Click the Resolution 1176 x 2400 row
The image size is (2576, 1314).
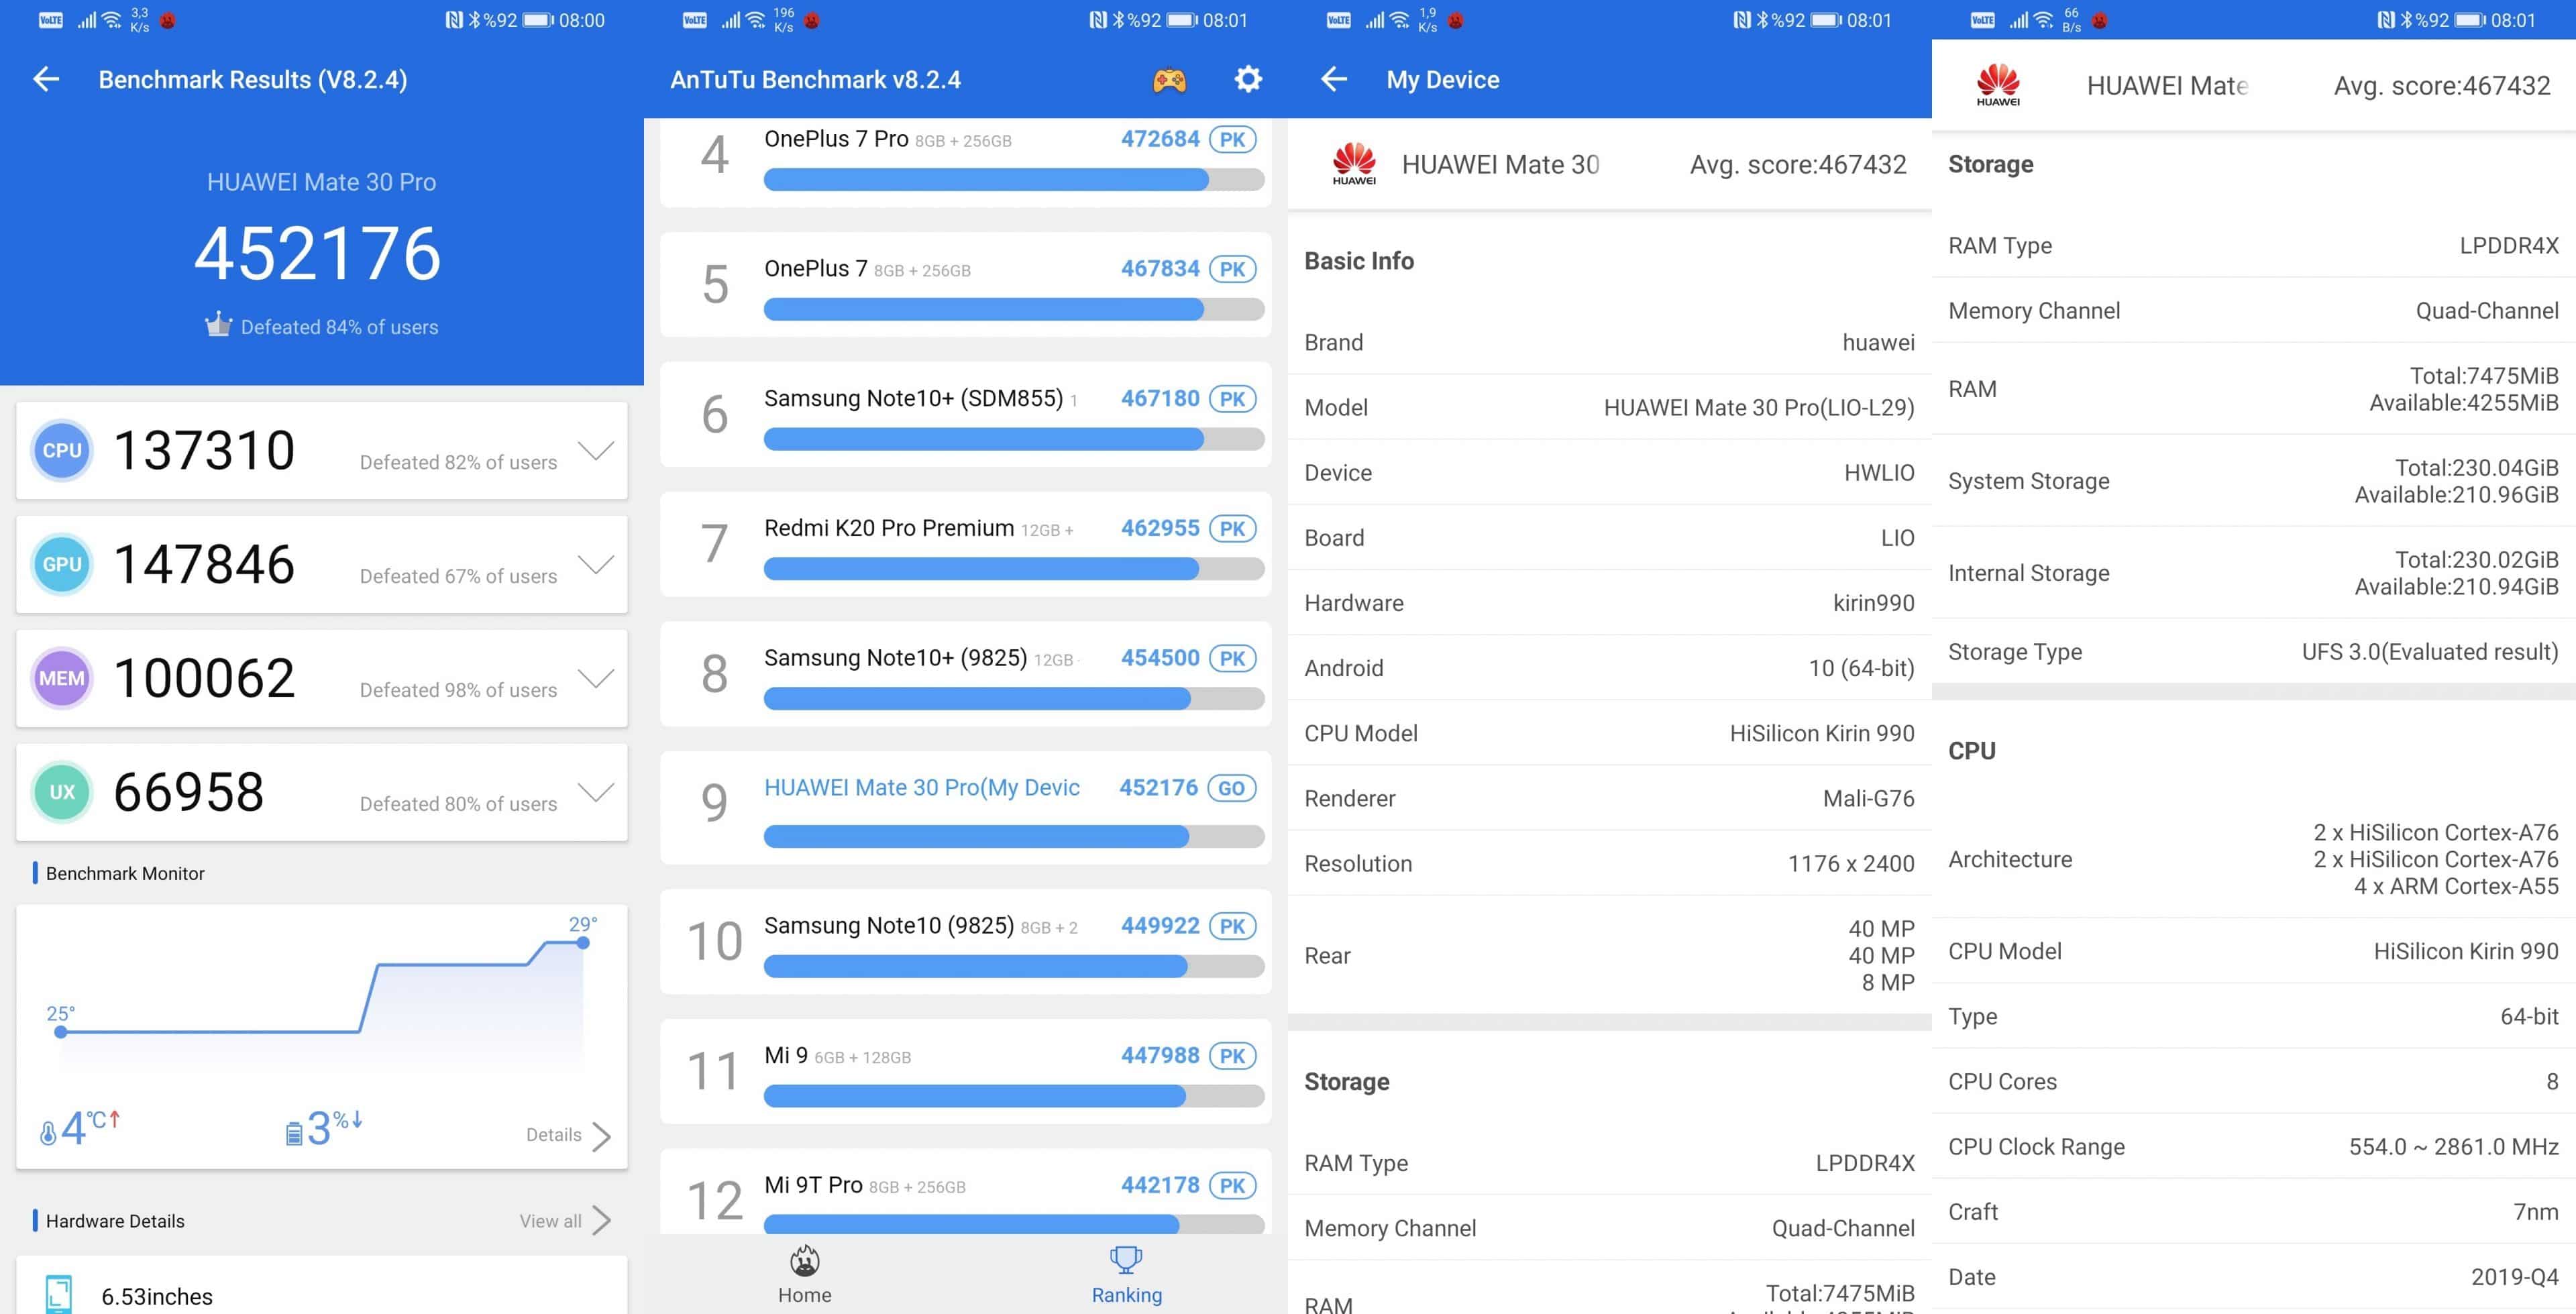[x=1609, y=863]
